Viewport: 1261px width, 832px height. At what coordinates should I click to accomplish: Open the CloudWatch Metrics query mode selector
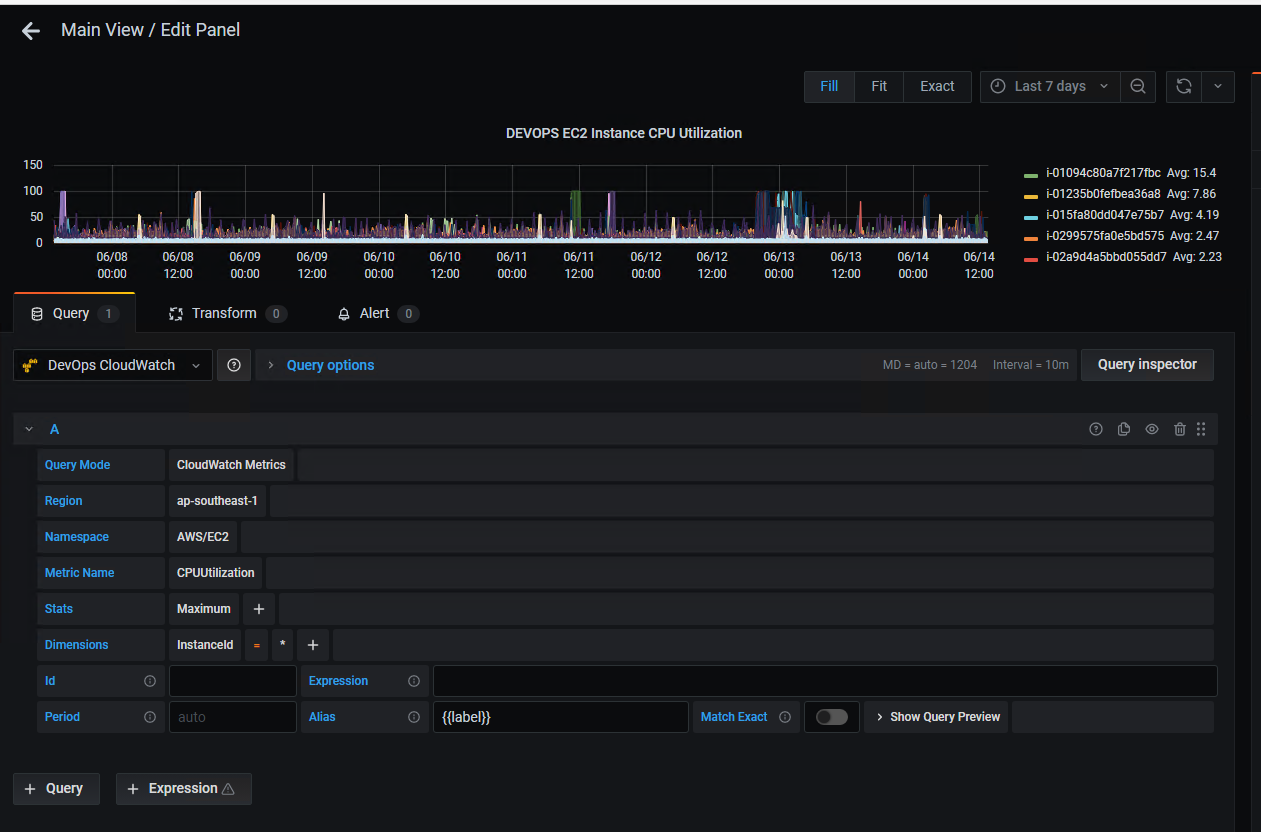231,465
